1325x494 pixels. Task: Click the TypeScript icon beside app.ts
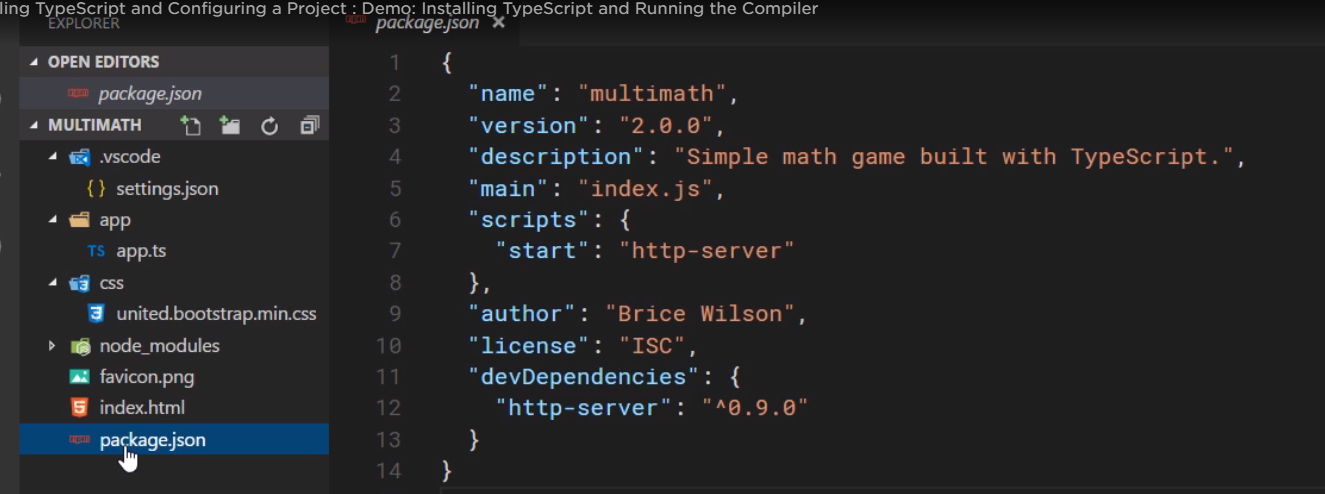(x=96, y=251)
